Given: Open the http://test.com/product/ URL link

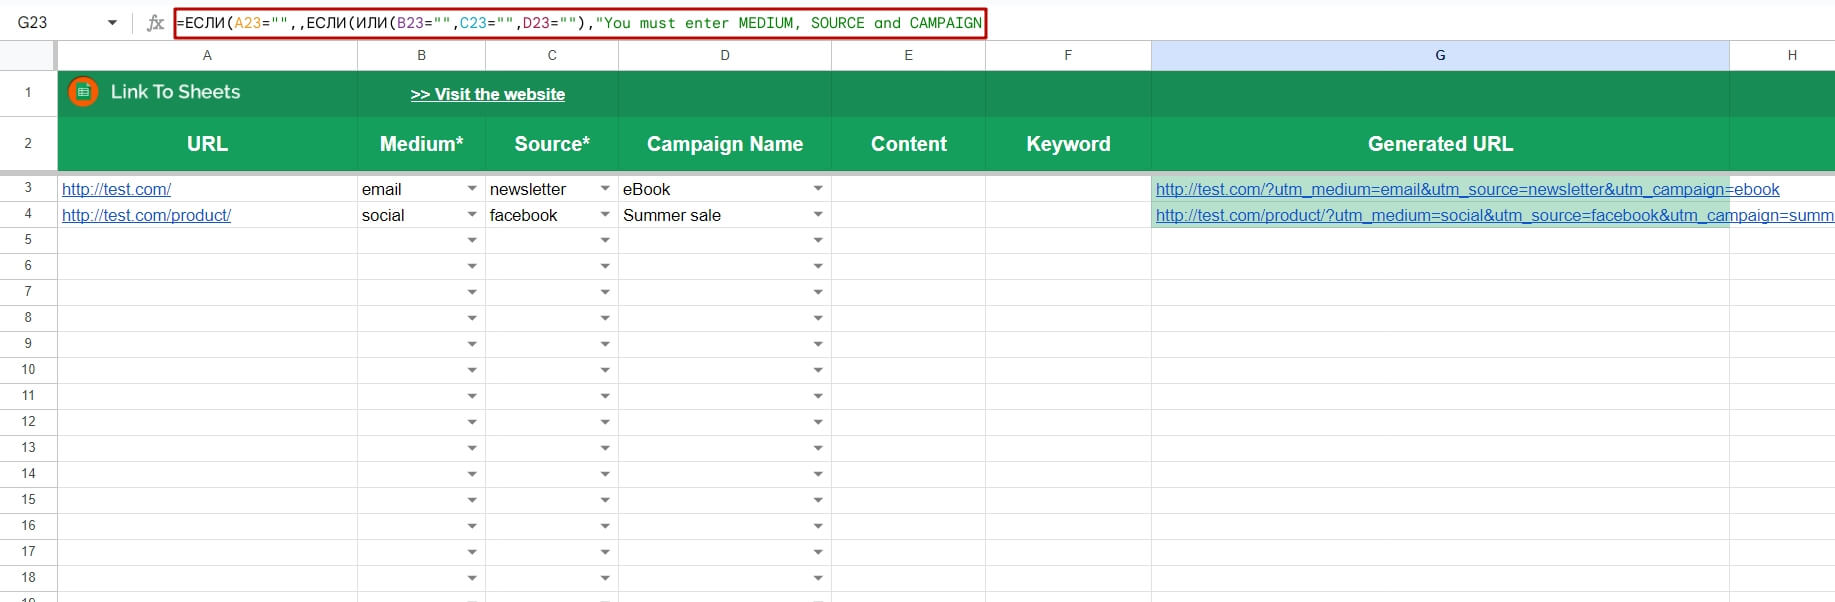Looking at the screenshot, I should 146,215.
